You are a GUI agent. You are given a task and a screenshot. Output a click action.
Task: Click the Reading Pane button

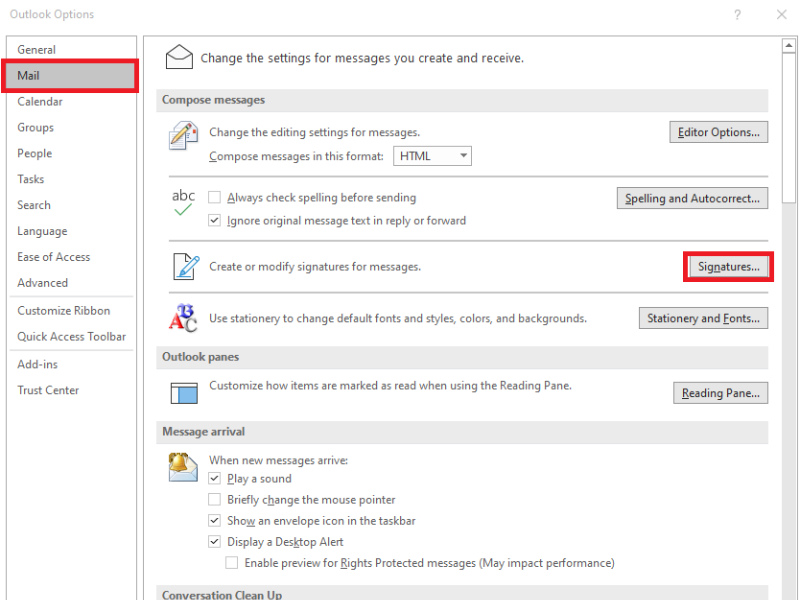coord(720,393)
